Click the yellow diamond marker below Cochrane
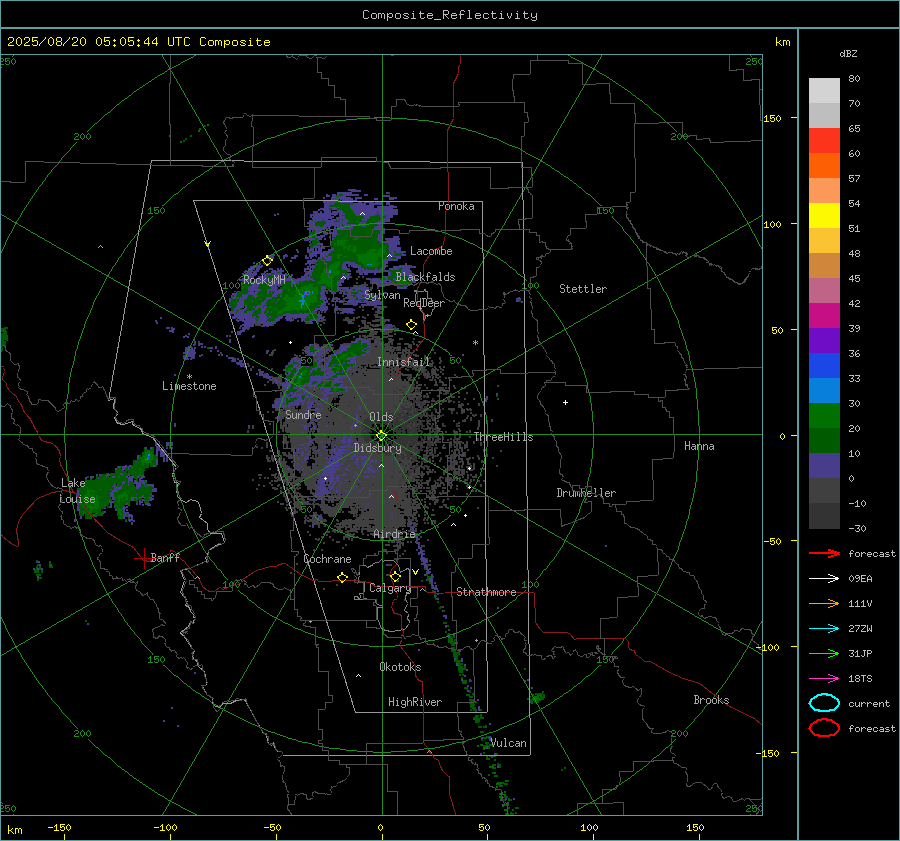The width and height of the screenshot is (900, 841). (x=343, y=577)
